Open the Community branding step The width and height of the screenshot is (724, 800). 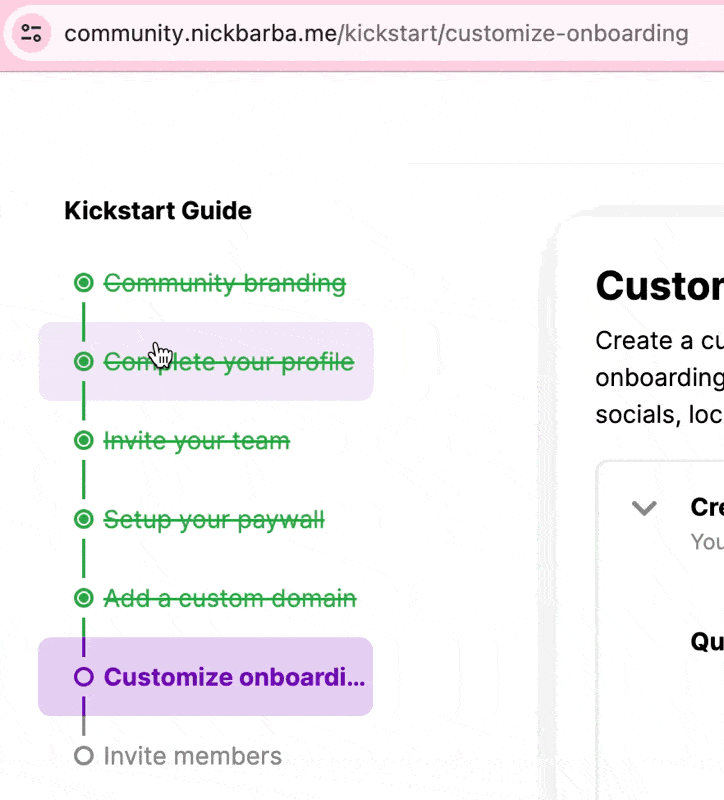coord(225,283)
